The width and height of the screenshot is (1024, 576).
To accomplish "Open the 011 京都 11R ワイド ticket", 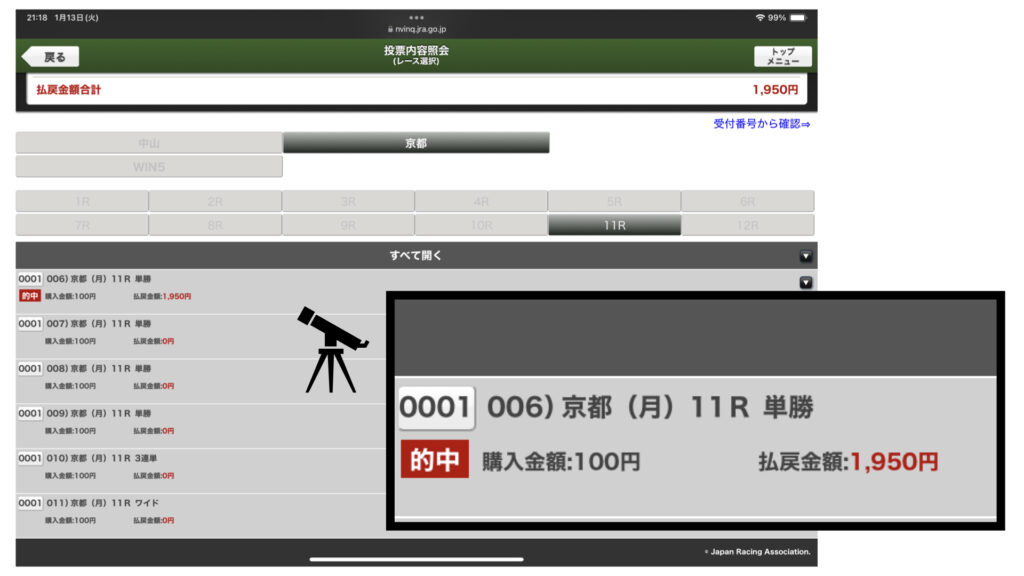I will [x=100, y=503].
